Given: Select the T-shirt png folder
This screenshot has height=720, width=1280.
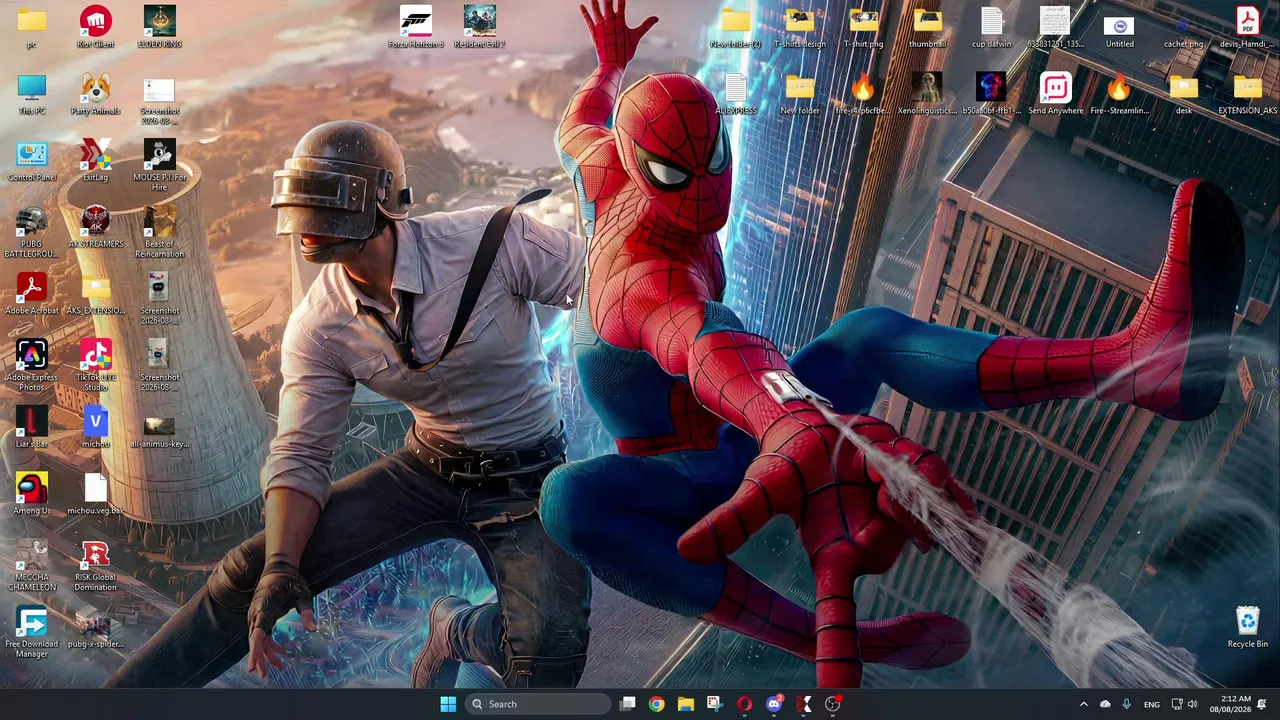Looking at the screenshot, I should (864, 27).
